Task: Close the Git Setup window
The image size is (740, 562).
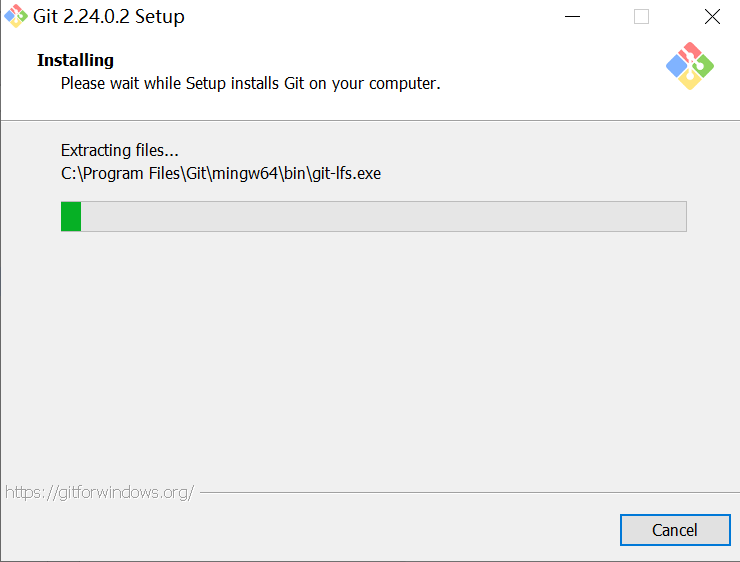Action: (x=711, y=17)
